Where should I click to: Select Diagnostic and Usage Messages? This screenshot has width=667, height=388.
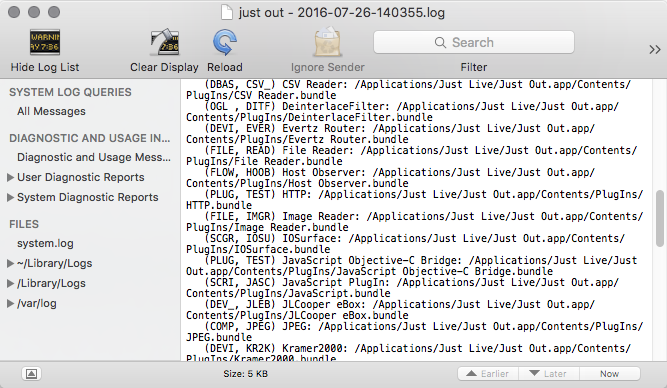[x=94, y=157]
